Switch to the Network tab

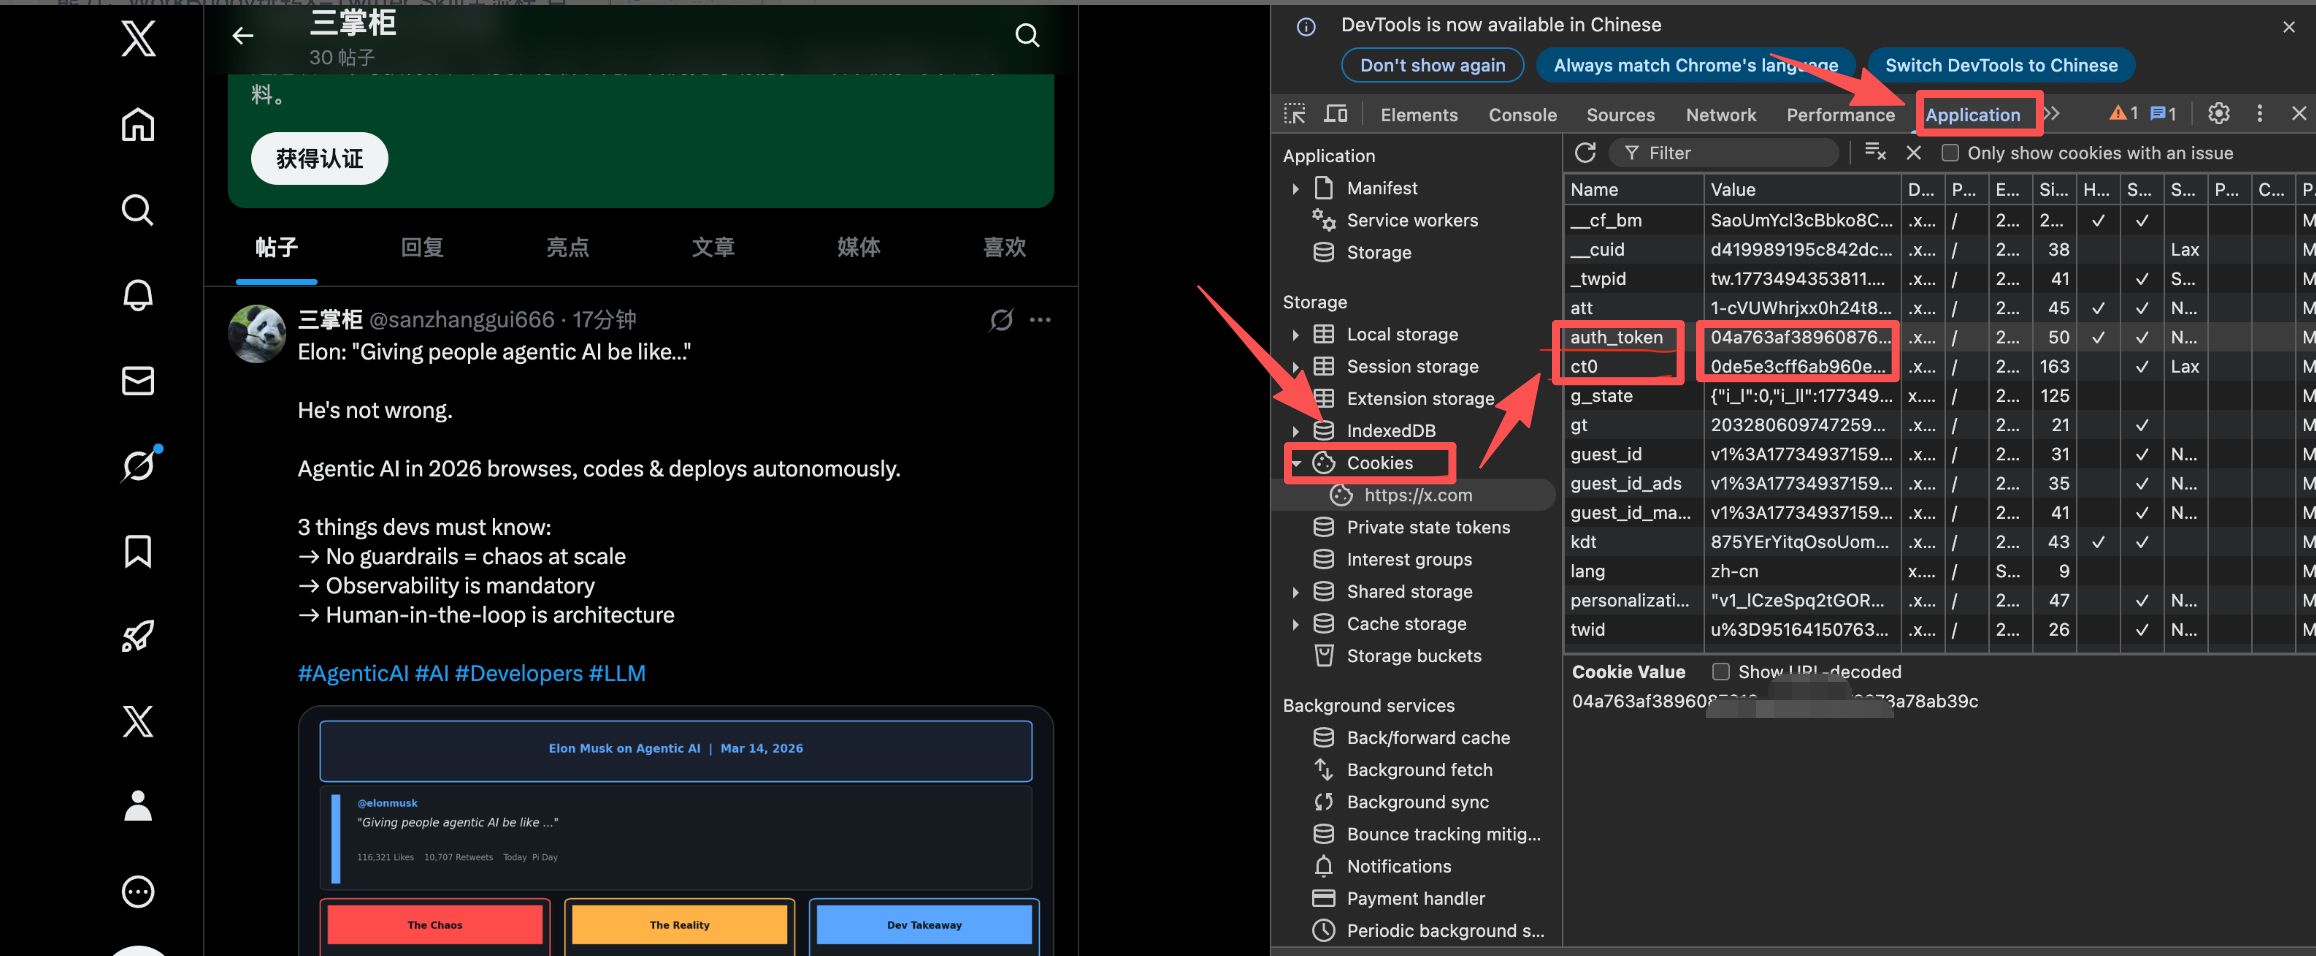1721,115
